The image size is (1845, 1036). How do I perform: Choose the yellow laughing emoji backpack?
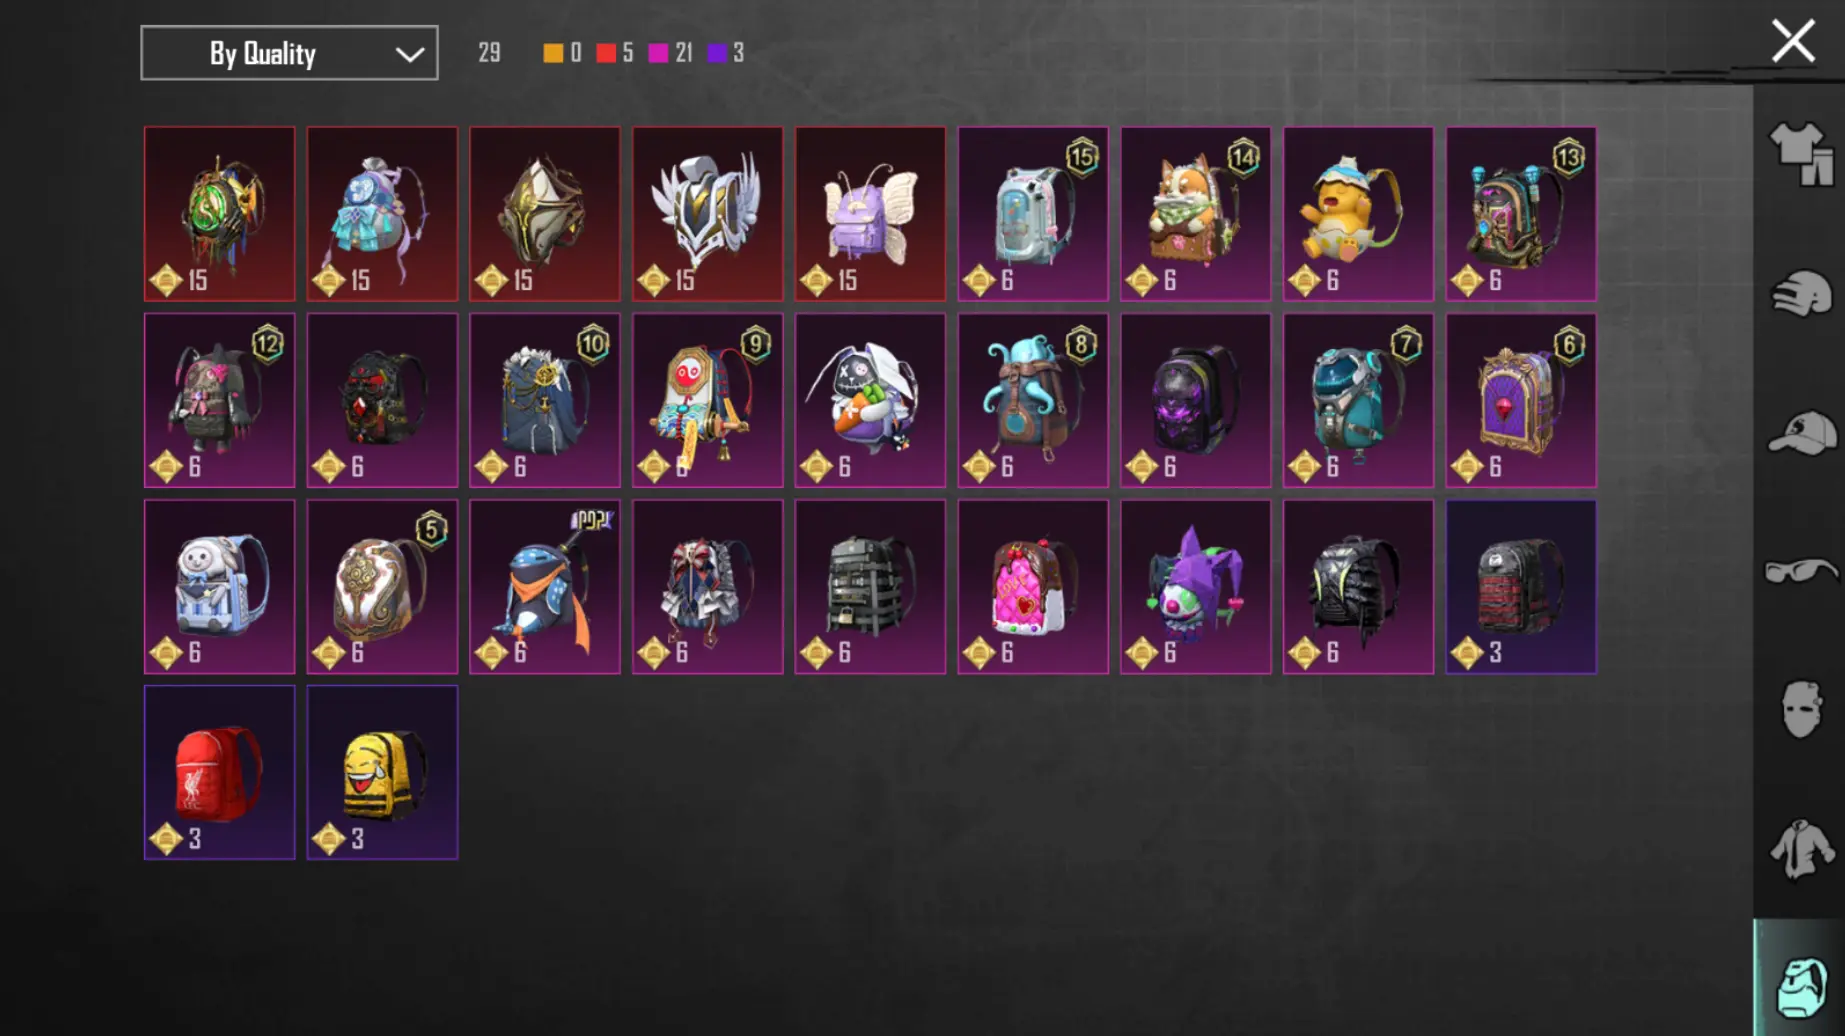click(x=382, y=772)
